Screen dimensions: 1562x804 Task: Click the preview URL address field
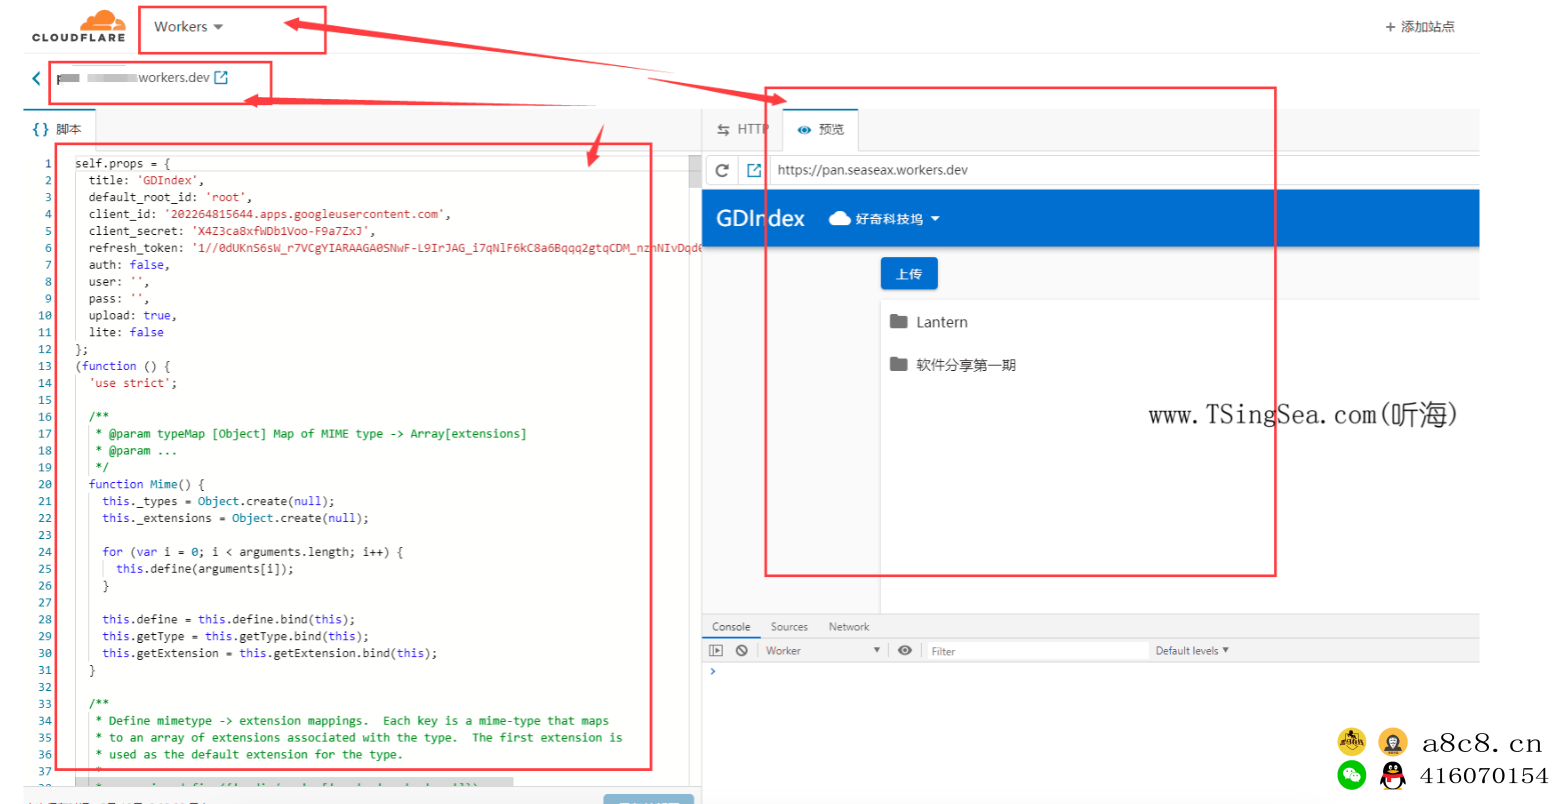point(1125,170)
